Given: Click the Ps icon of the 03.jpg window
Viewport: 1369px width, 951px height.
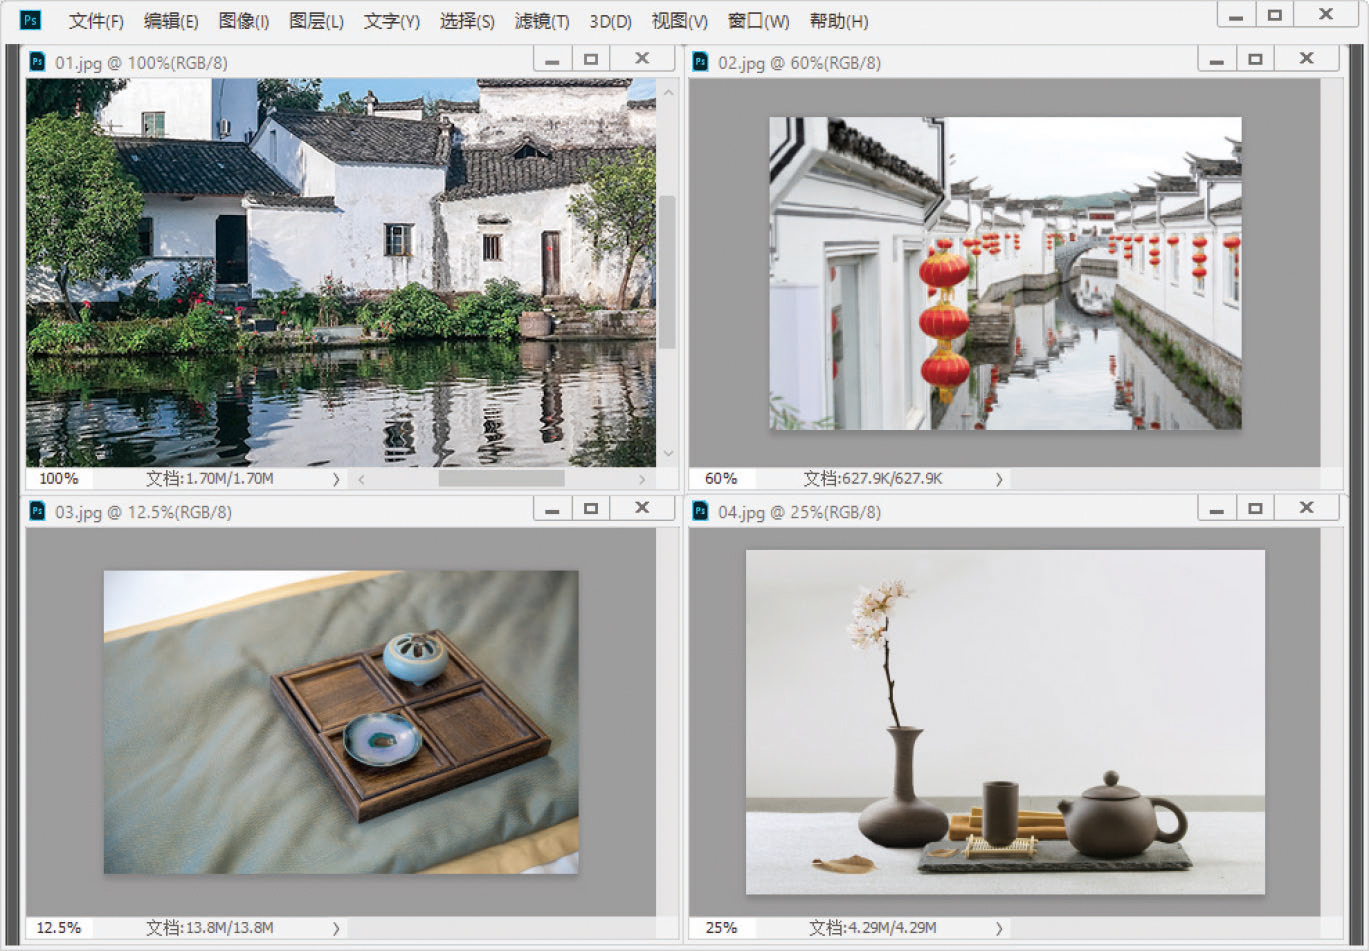Looking at the screenshot, I should coord(38,511).
